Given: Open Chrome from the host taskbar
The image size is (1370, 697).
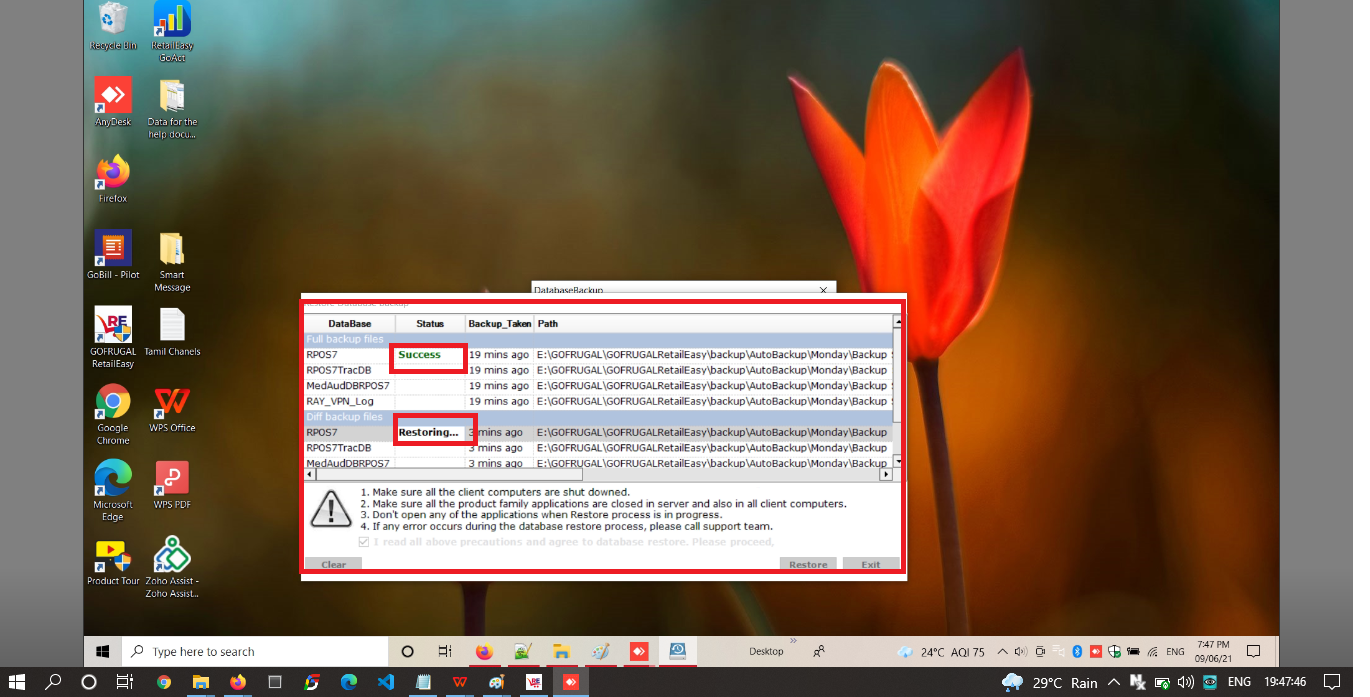Looking at the screenshot, I should point(164,682).
